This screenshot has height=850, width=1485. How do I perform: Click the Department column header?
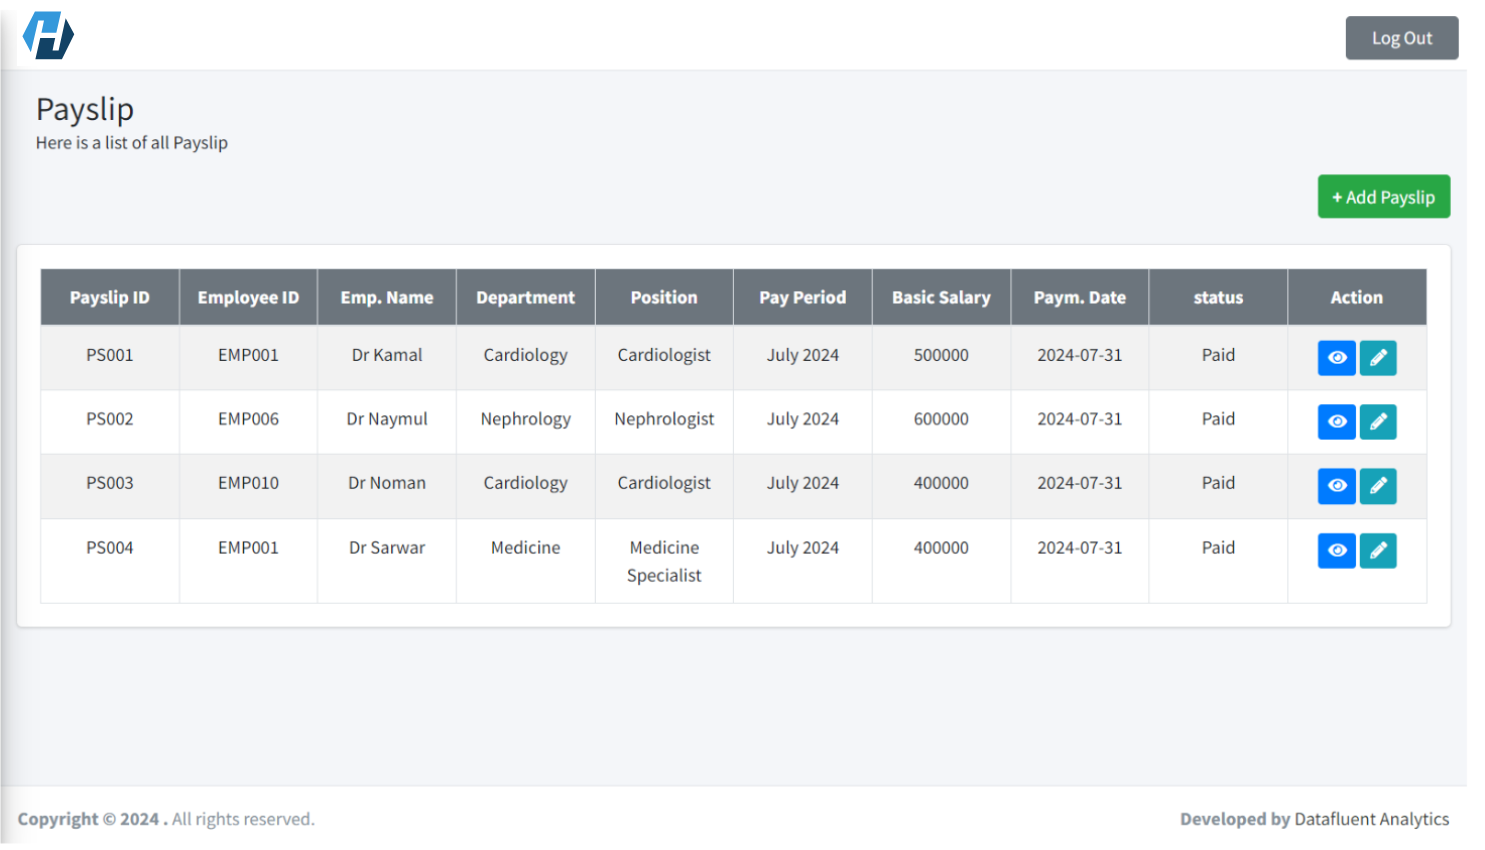click(x=525, y=297)
